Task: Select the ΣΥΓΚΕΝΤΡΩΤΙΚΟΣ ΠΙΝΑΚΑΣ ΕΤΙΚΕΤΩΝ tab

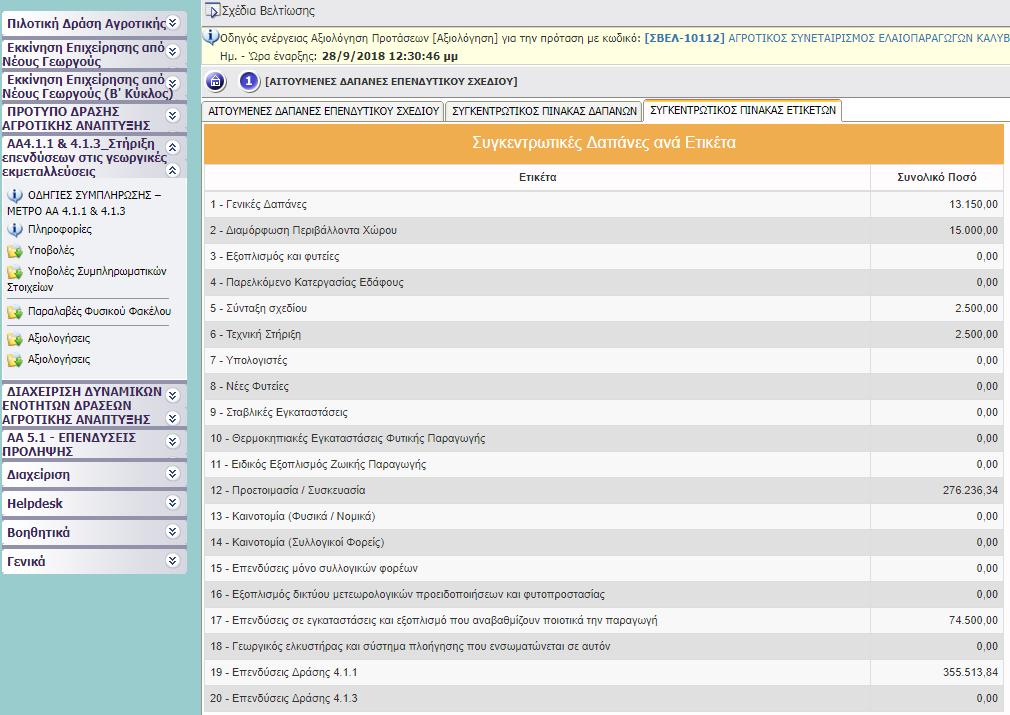Action: pyautogui.click(x=743, y=110)
